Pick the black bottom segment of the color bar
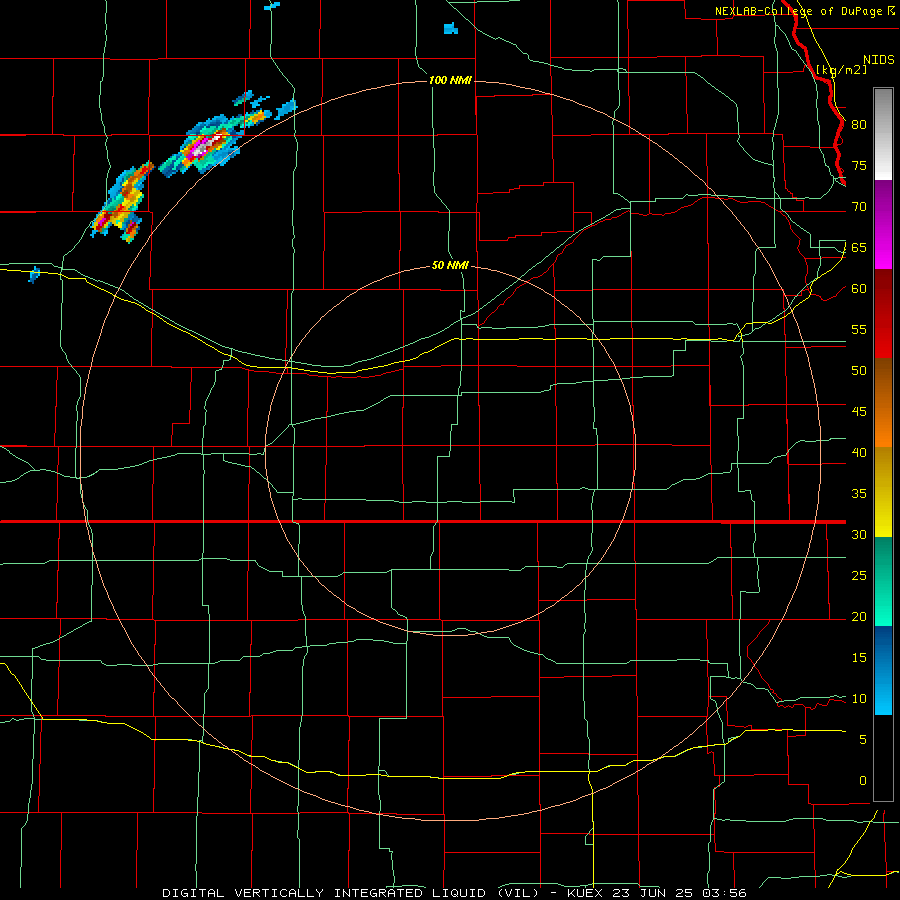900x900 pixels. pos(883,757)
